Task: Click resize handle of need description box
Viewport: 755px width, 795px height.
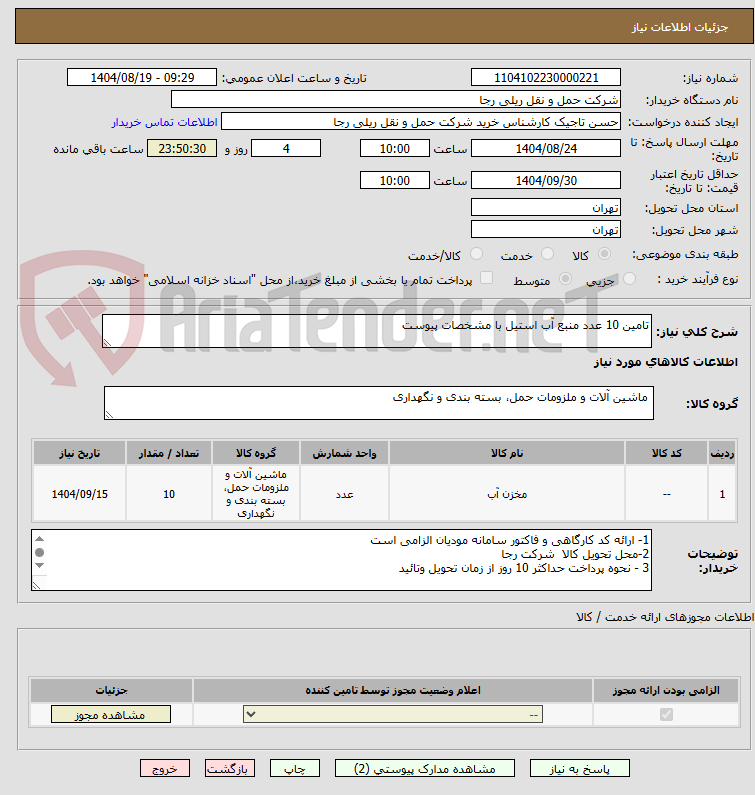Action: [107, 343]
